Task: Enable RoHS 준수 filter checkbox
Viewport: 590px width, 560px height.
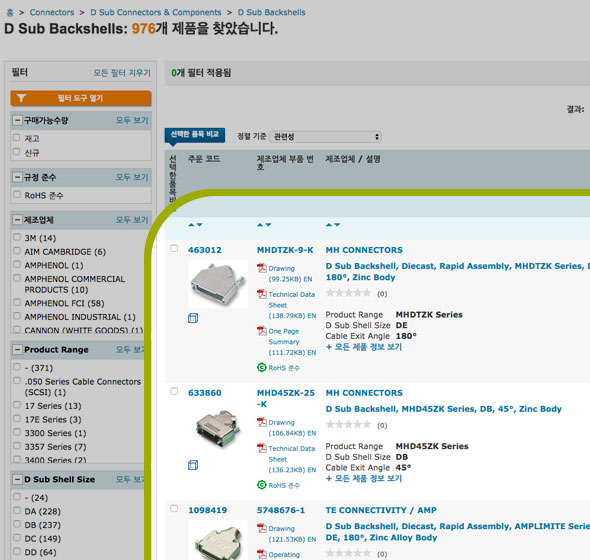Action: pos(17,195)
